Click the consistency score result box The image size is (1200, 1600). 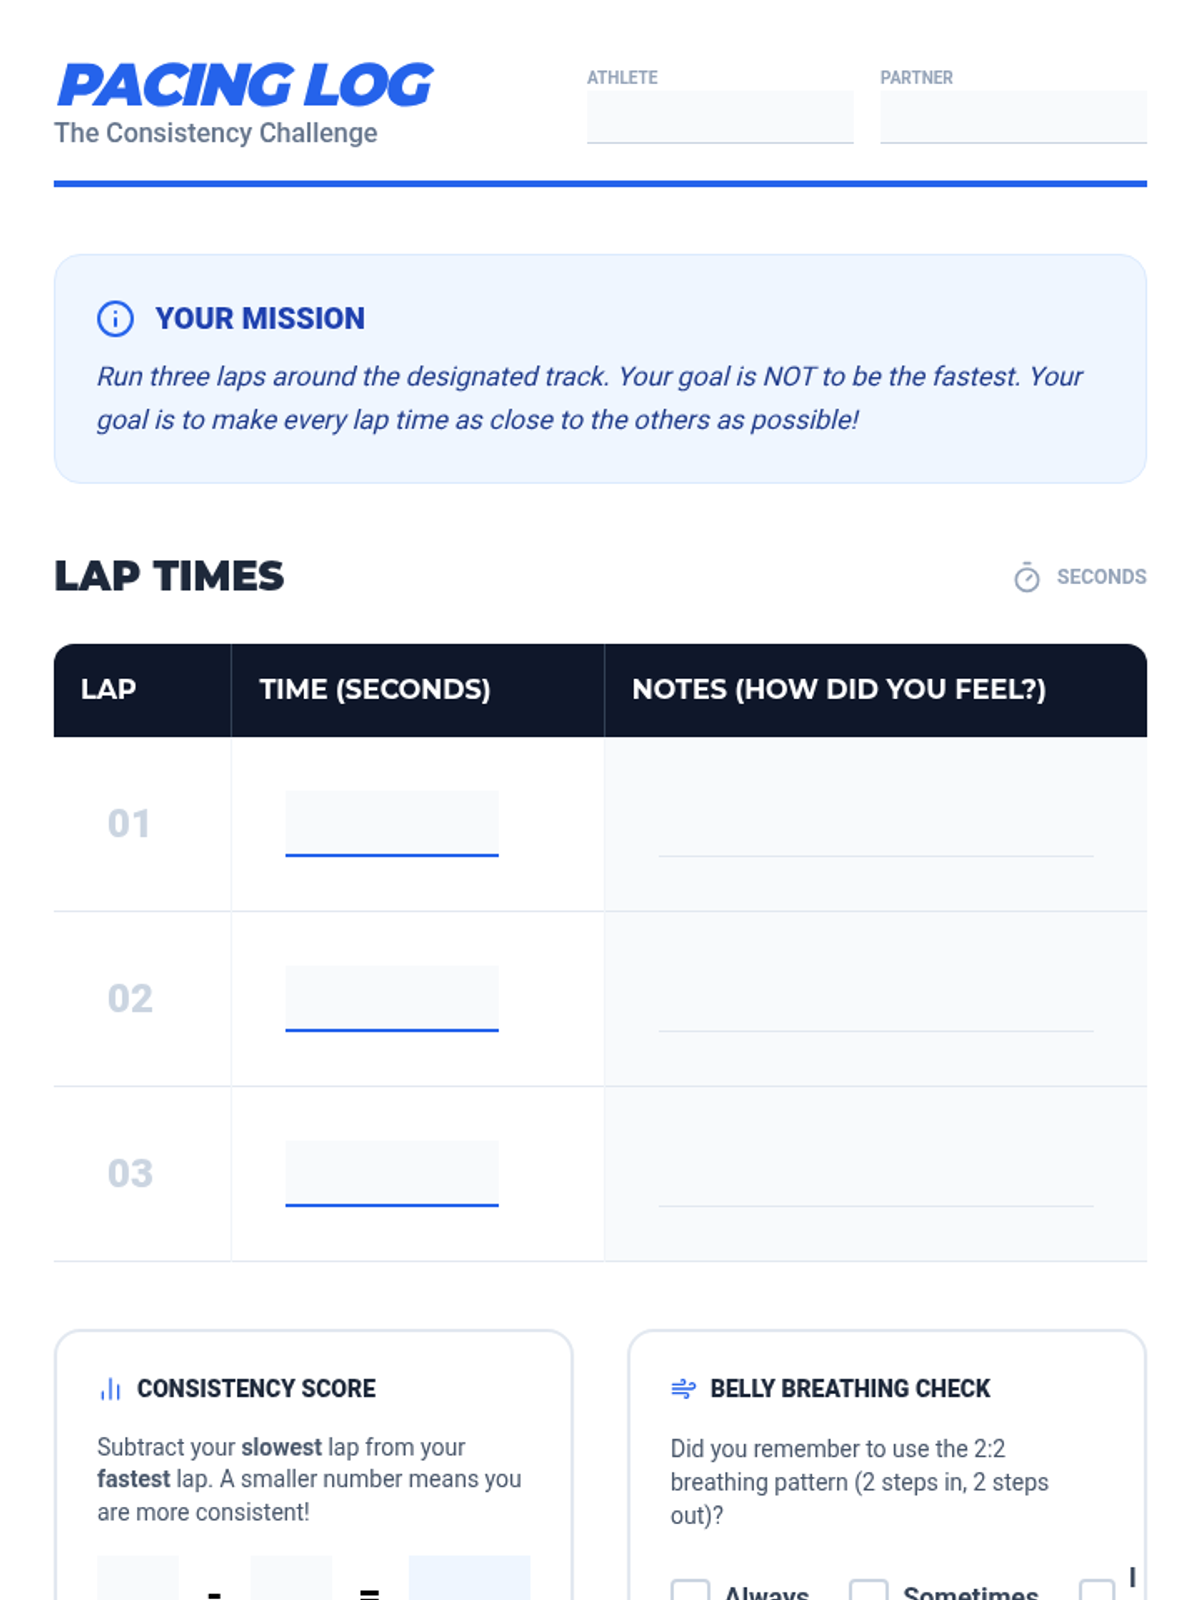pyautogui.click(x=470, y=1578)
